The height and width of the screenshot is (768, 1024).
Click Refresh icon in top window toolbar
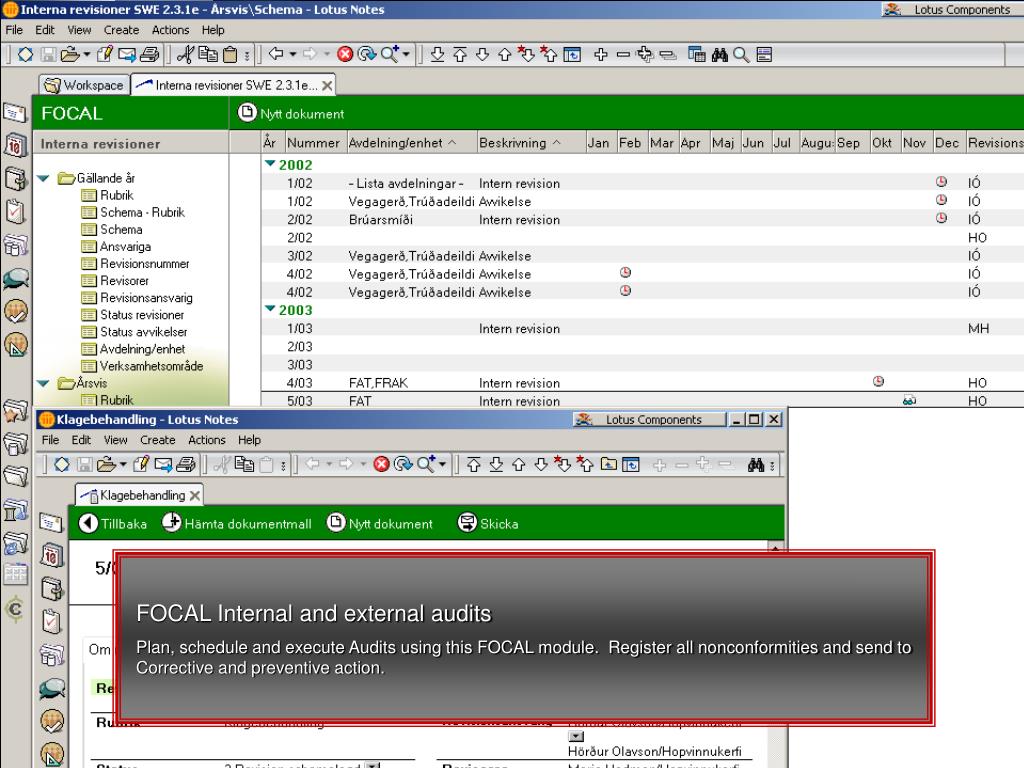(x=367, y=54)
